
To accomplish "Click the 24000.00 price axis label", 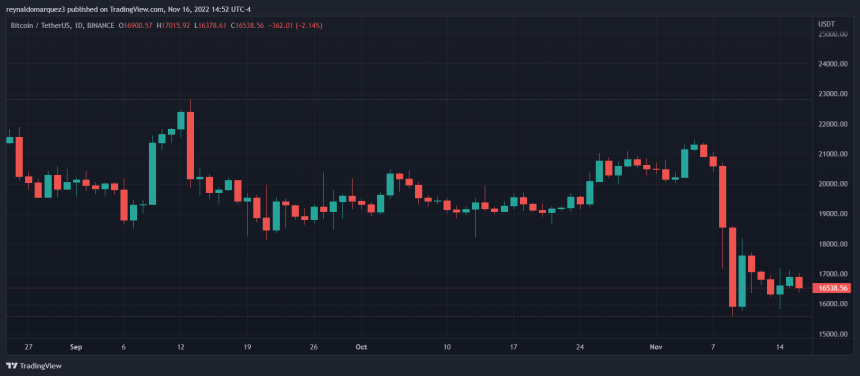I will pos(833,64).
